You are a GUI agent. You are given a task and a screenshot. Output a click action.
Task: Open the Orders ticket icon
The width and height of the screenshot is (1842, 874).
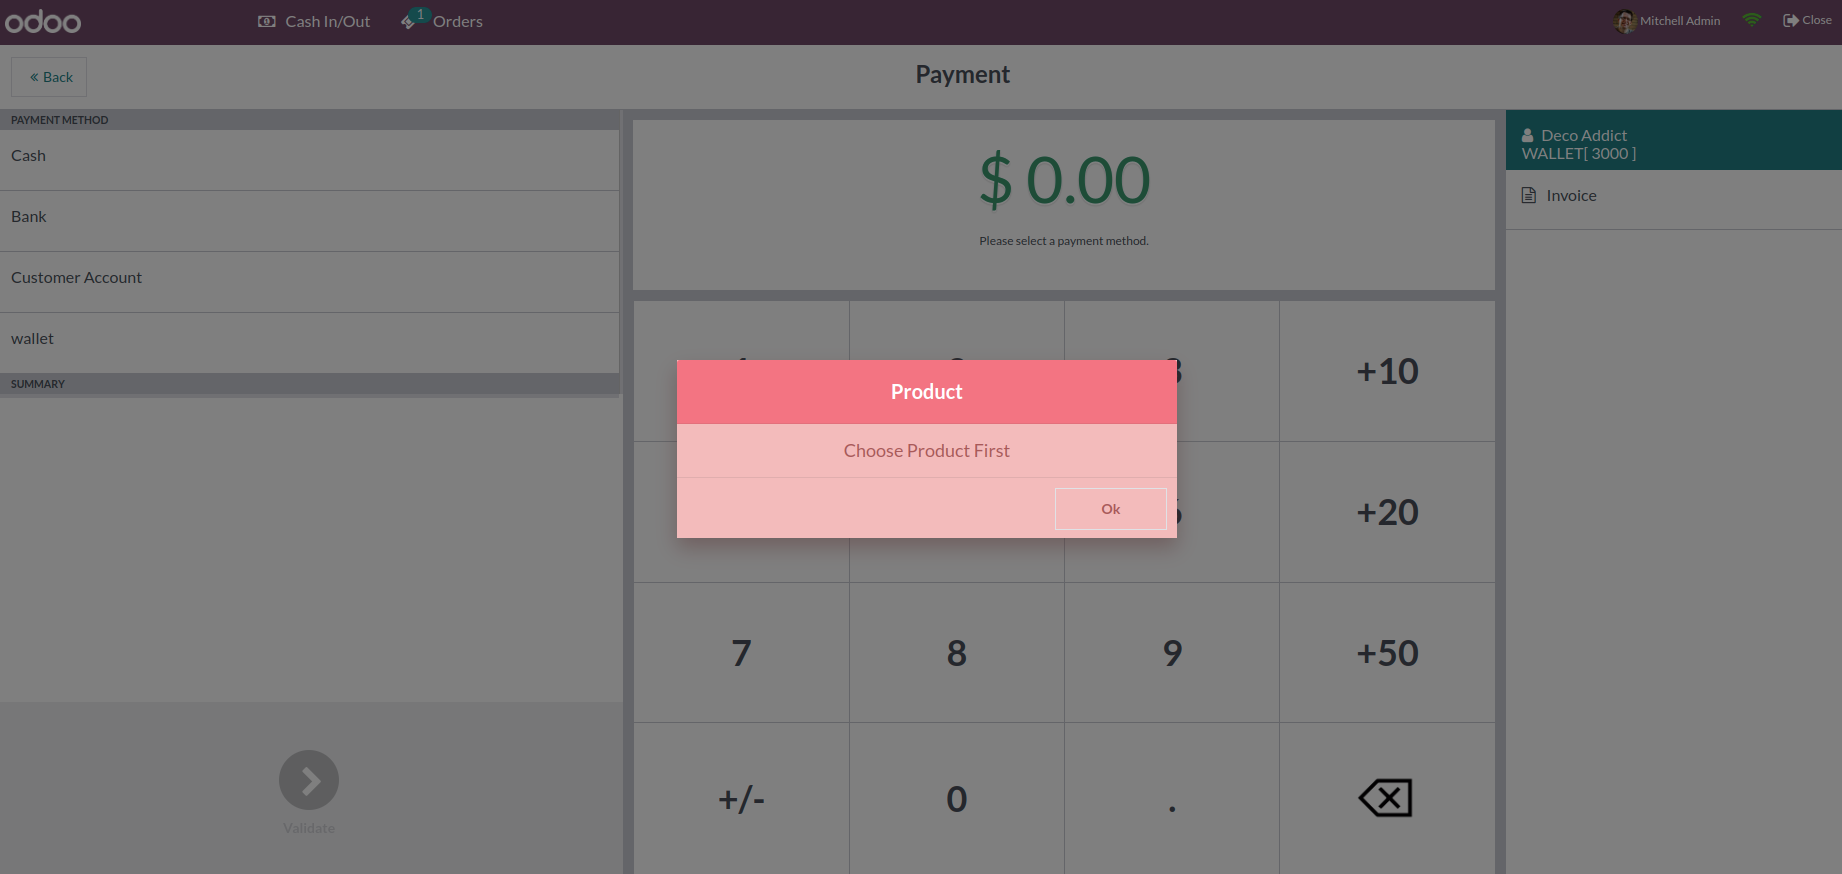(x=409, y=21)
